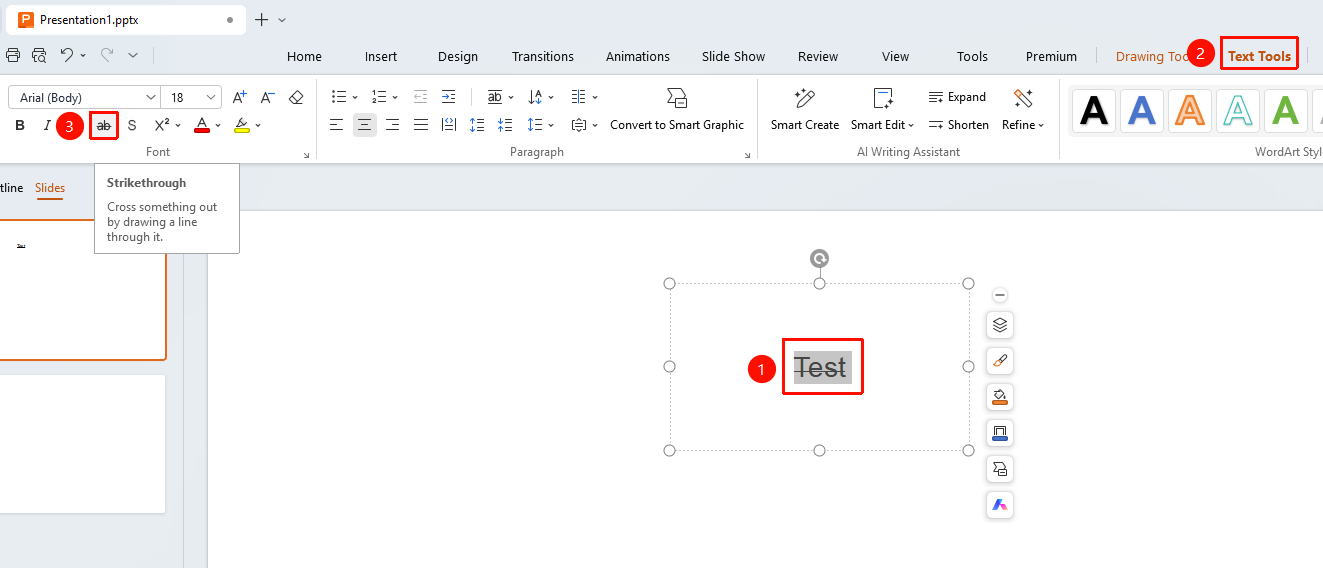Apply teal outline WordArt style

(1238, 111)
